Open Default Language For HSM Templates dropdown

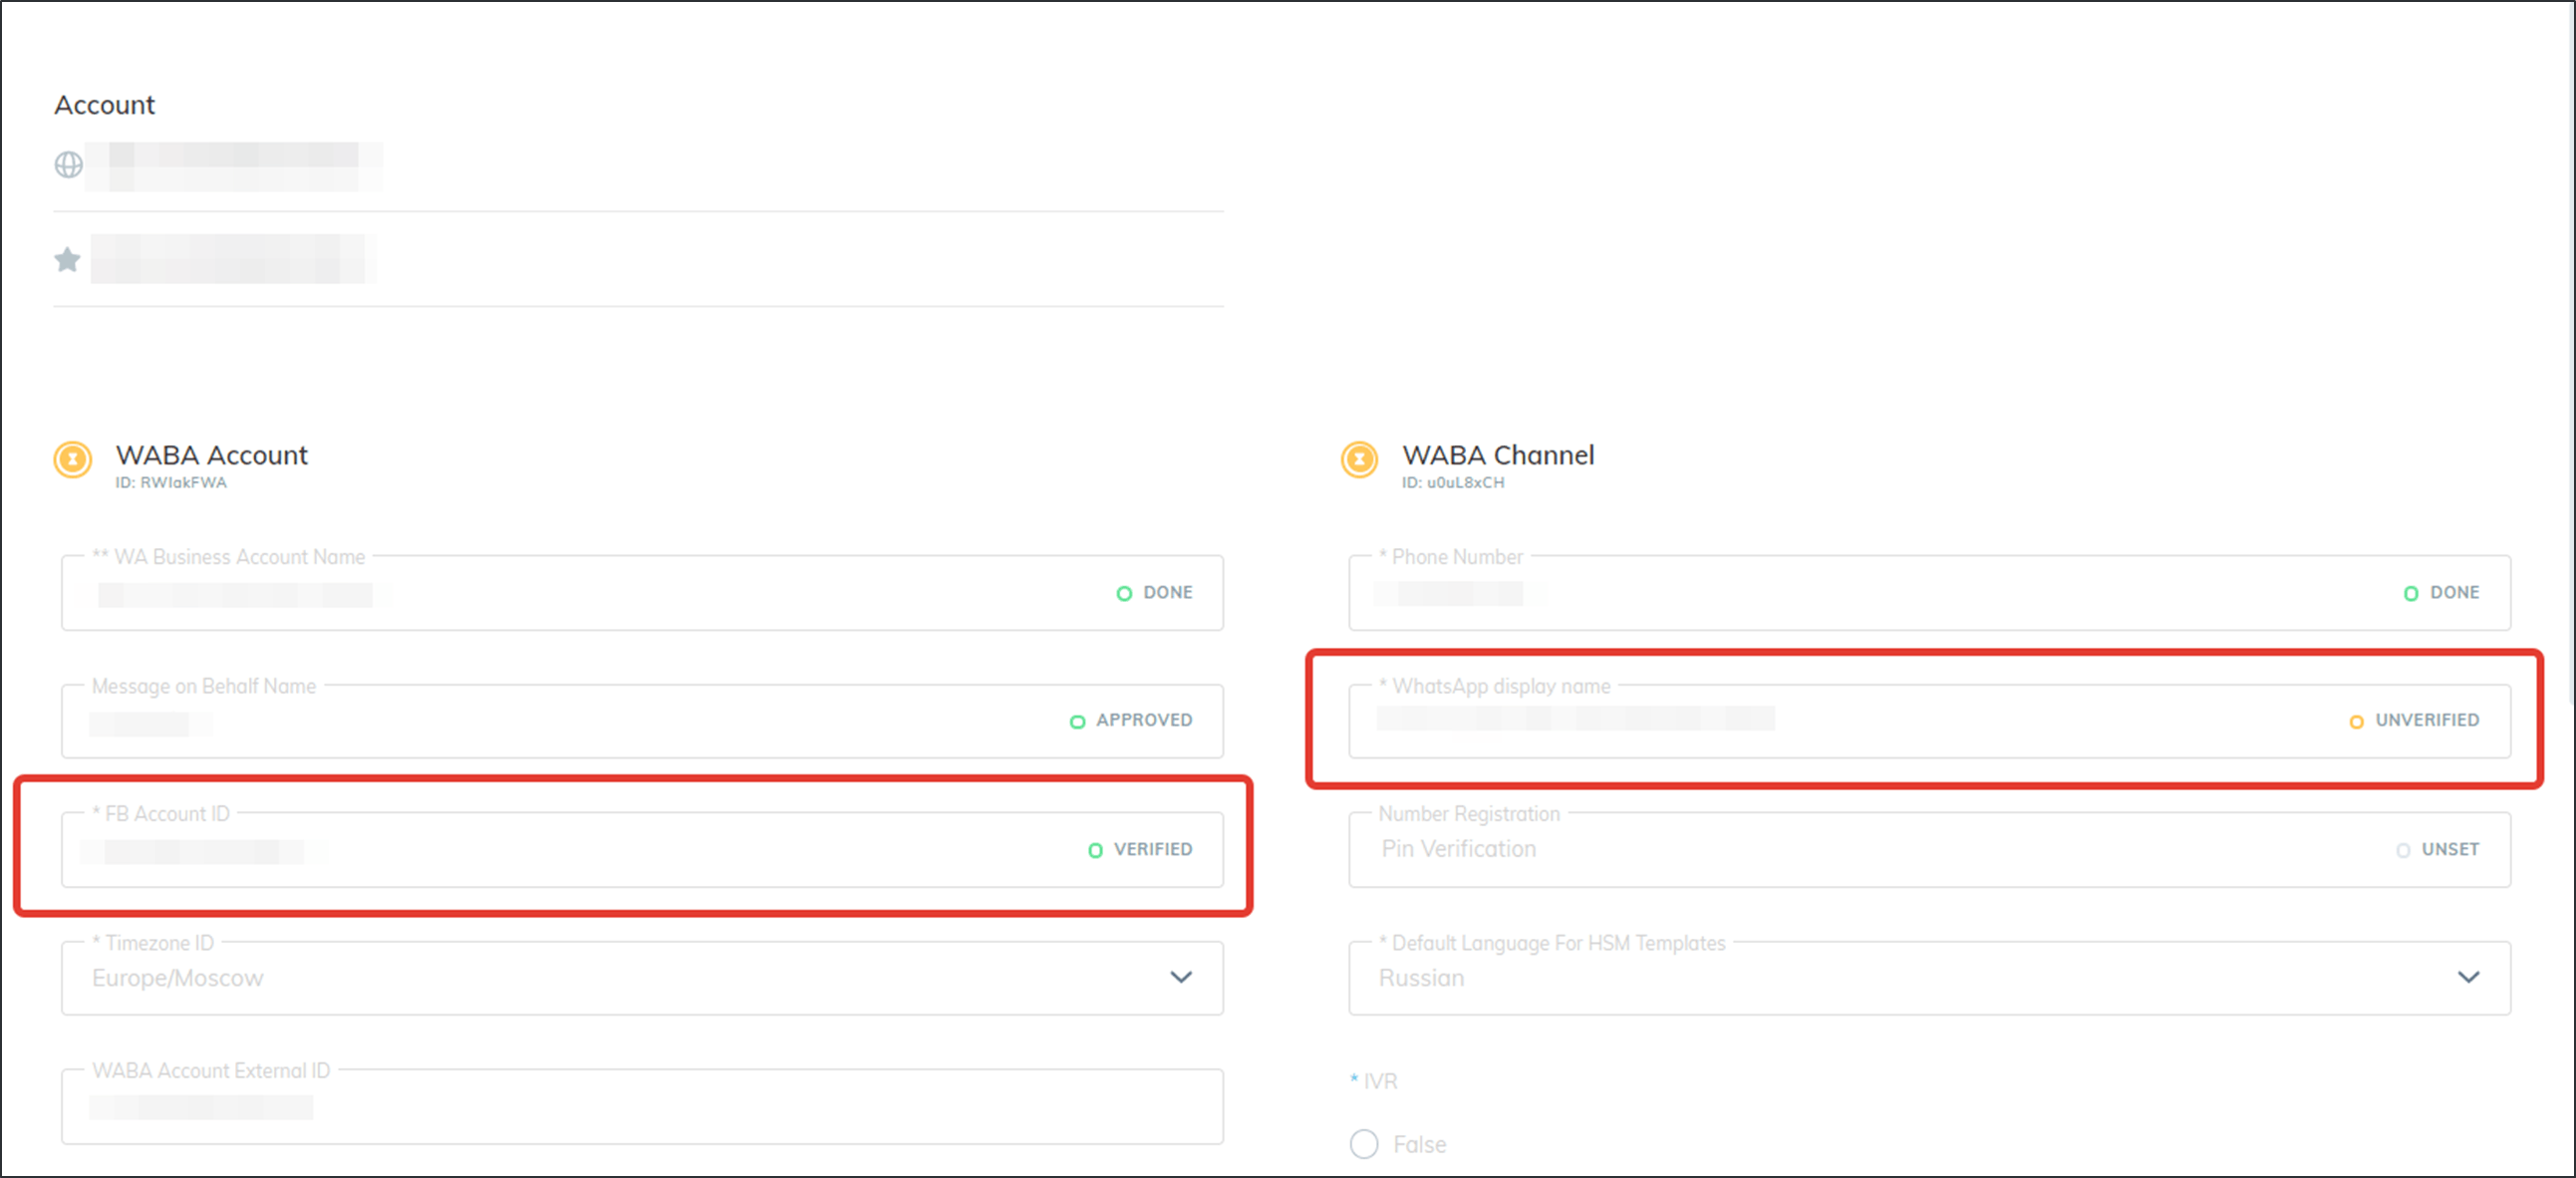tap(2468, 977)
